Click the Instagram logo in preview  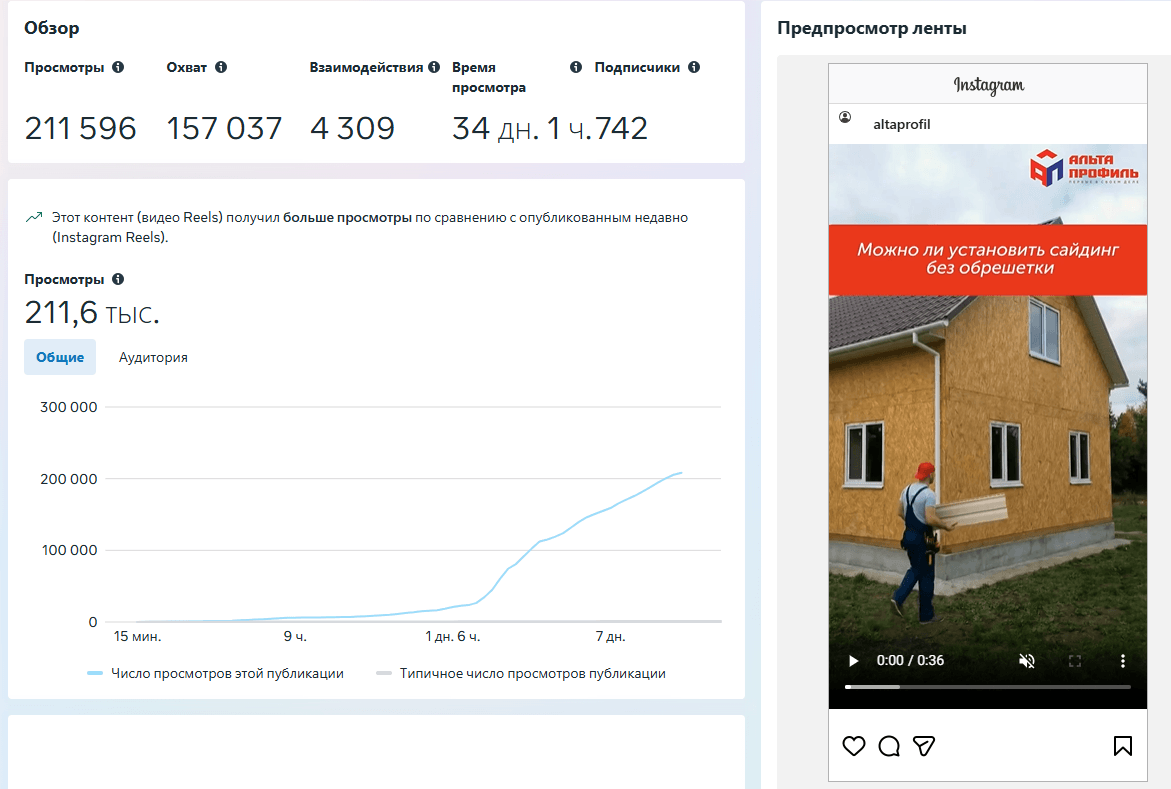pos(988,85)
